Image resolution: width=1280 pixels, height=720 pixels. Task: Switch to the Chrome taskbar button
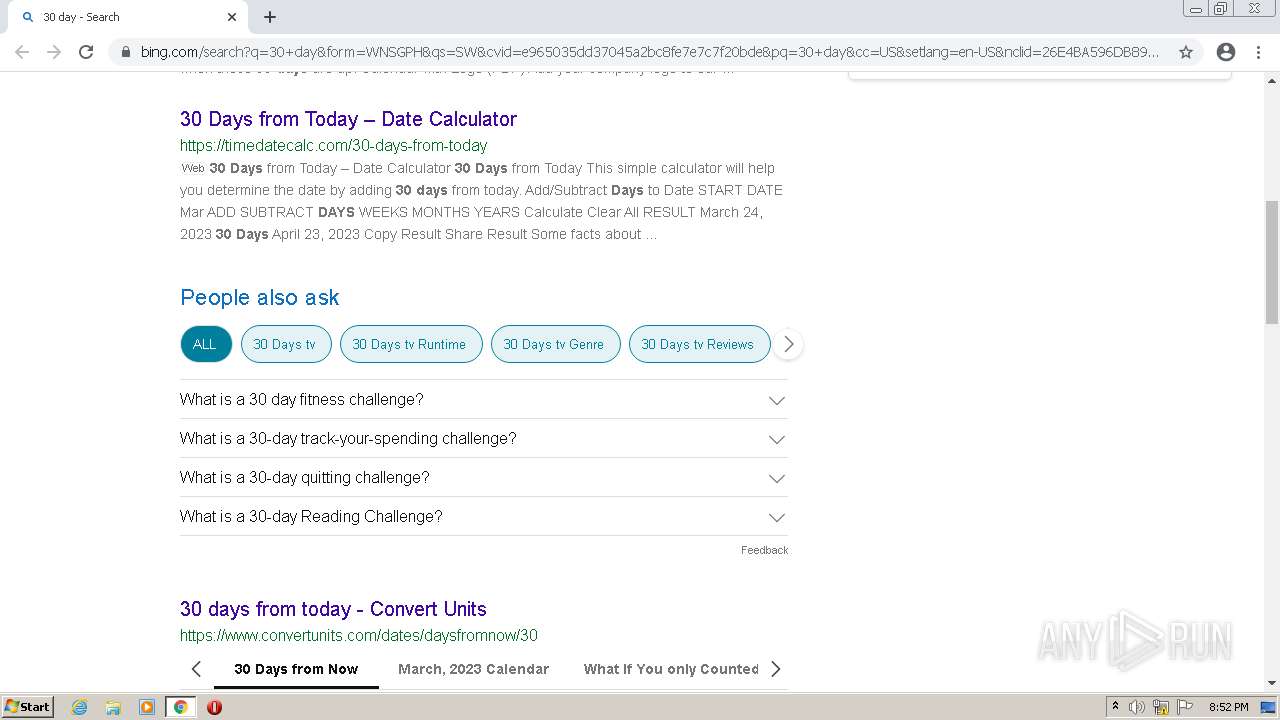tap(180, 707)
